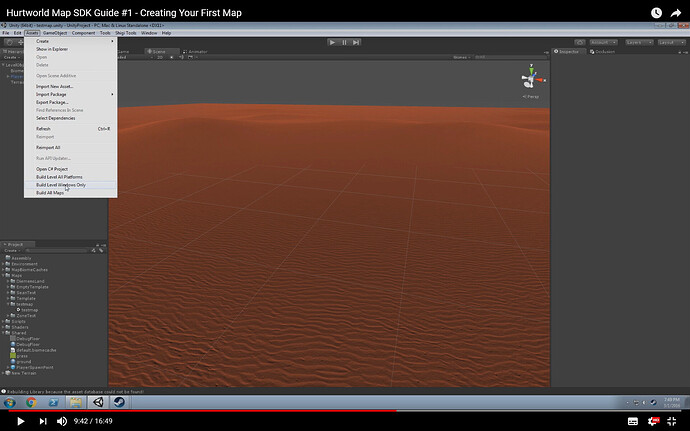This screenshot has width=690, height=431.
Task: Click Unity Play mode button
Action: 332,42
